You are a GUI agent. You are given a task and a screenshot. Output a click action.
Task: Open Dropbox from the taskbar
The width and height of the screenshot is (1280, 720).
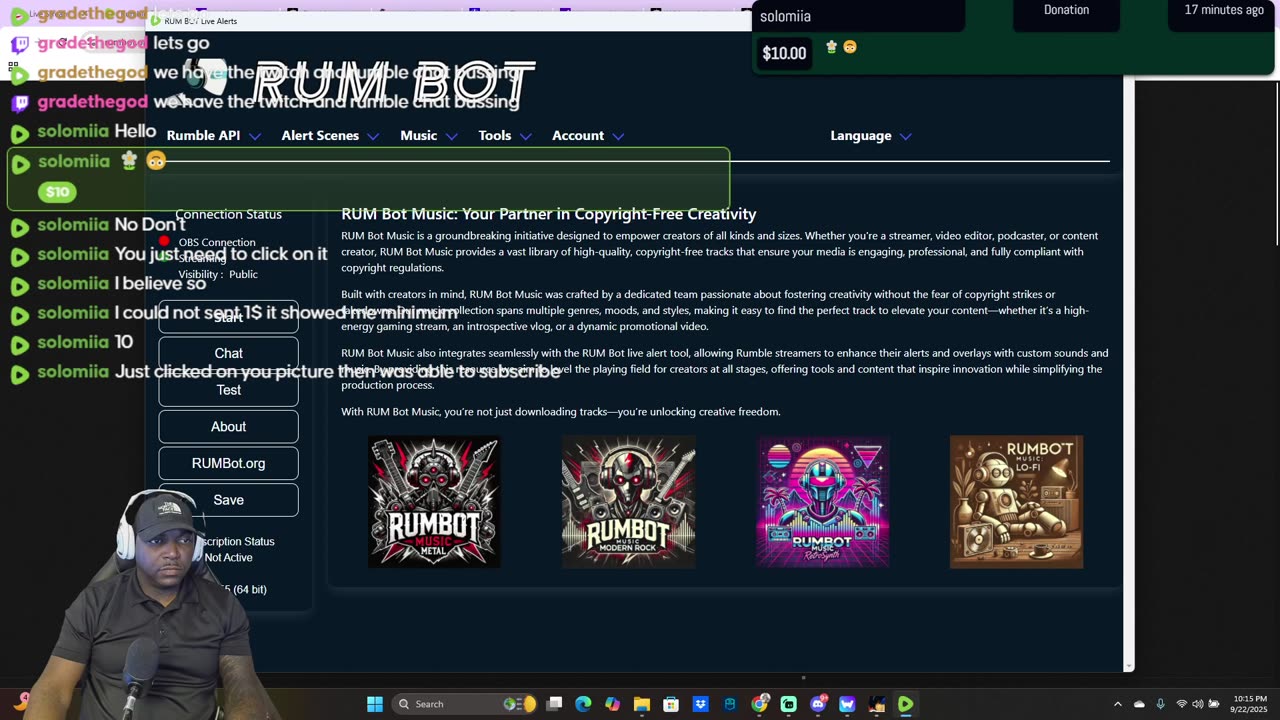(701, 704)
